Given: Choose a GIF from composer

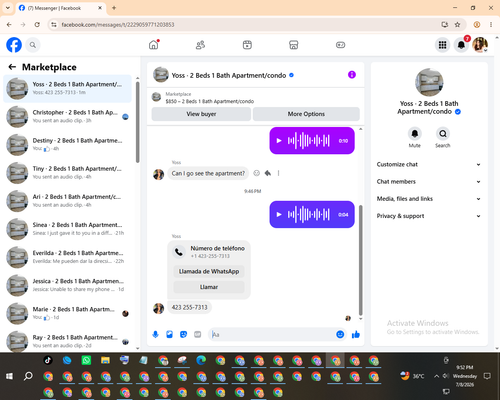Looking at the screenshot, I should [x=197, y=334].
